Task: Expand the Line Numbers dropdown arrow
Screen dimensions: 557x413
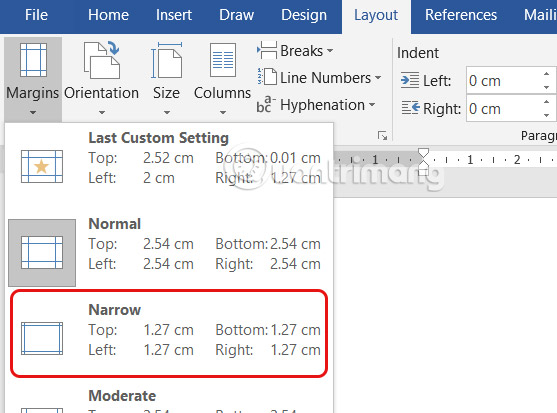Action: [378, 77]
